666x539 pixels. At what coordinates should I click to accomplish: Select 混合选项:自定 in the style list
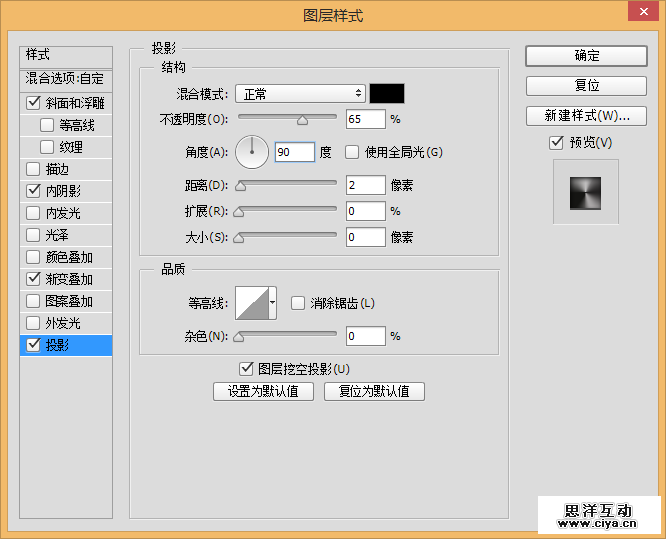click(x=65, y=78)
